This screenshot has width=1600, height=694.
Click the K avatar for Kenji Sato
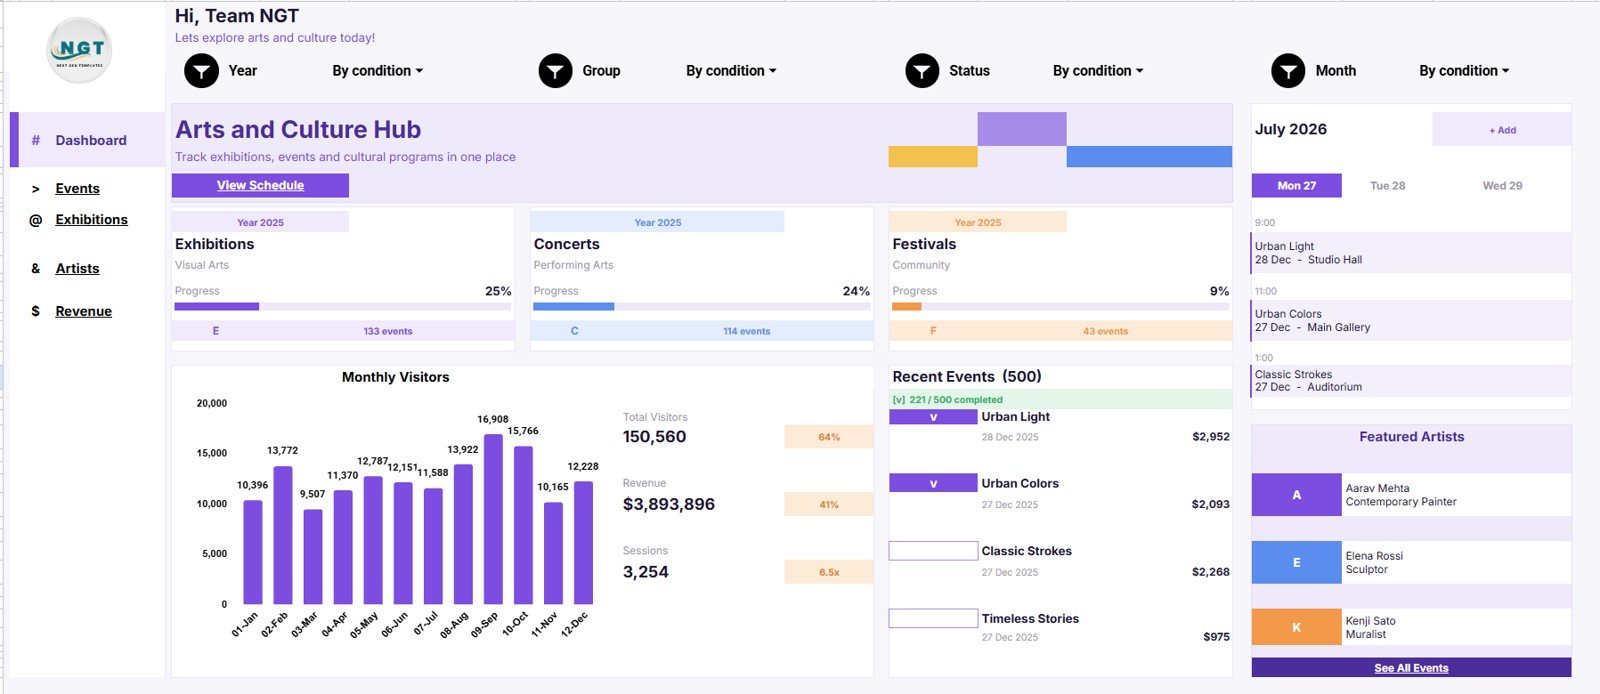pyautogui.click(x=1297, y=627)
